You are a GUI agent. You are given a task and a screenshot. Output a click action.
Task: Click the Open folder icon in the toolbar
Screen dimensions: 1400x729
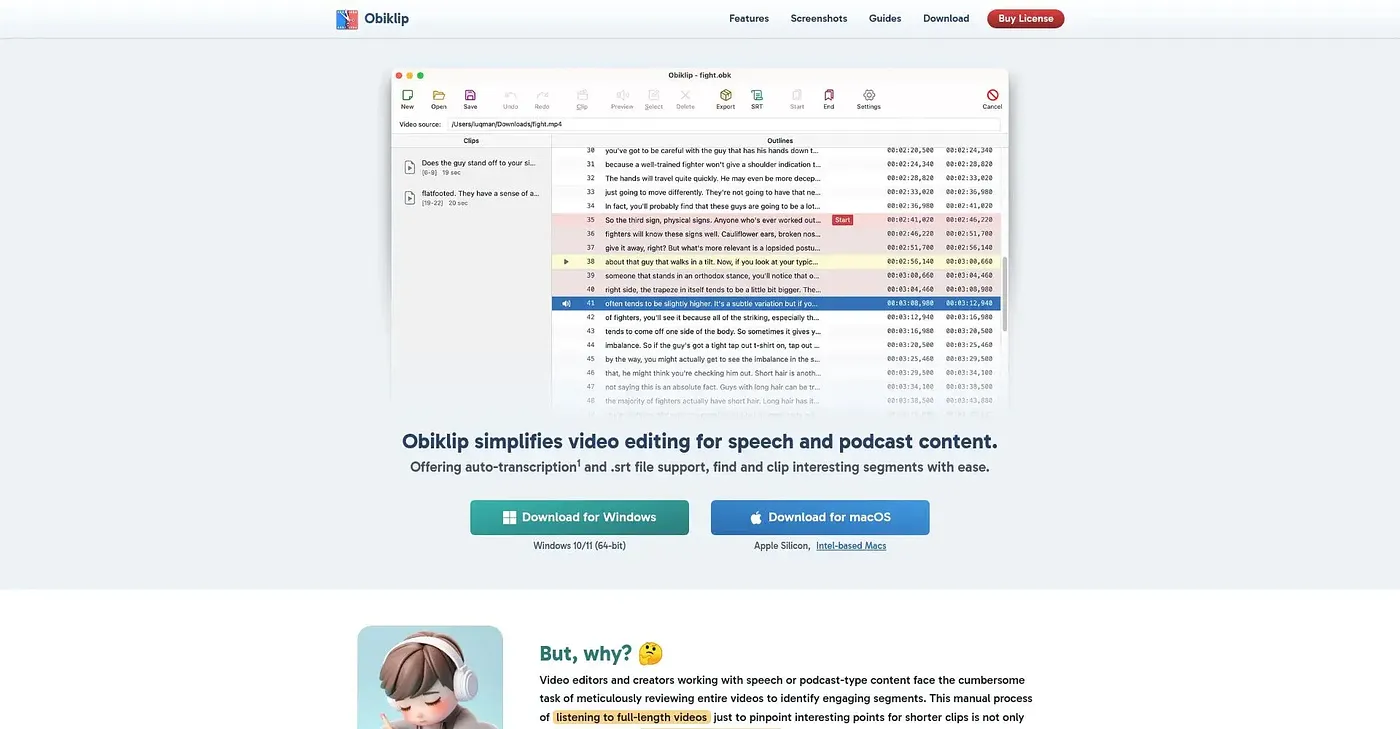(439, 95)
